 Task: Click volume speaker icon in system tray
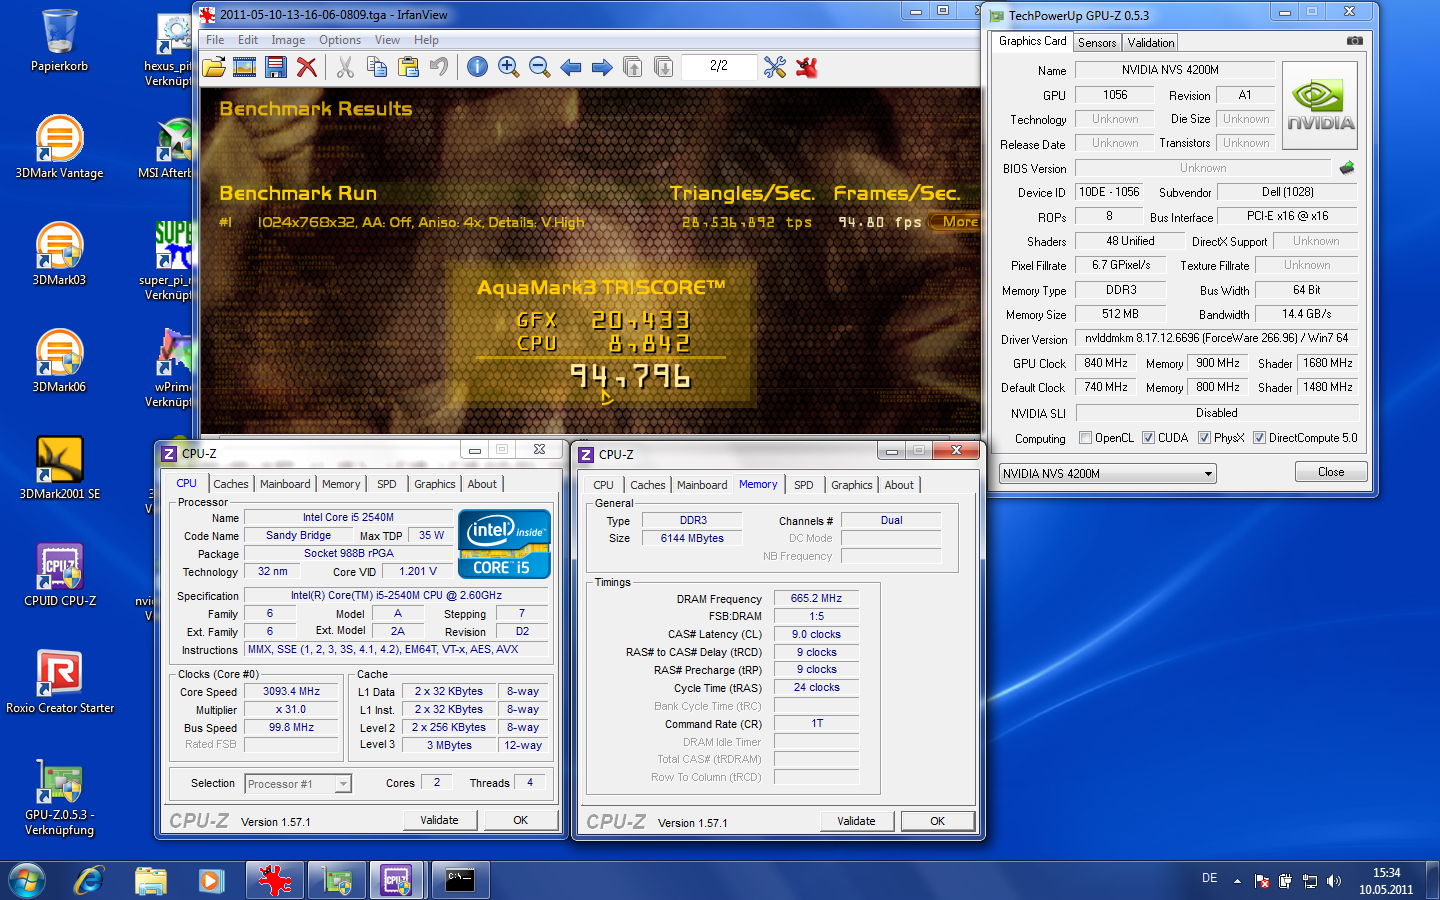[x=1333, y=881]
